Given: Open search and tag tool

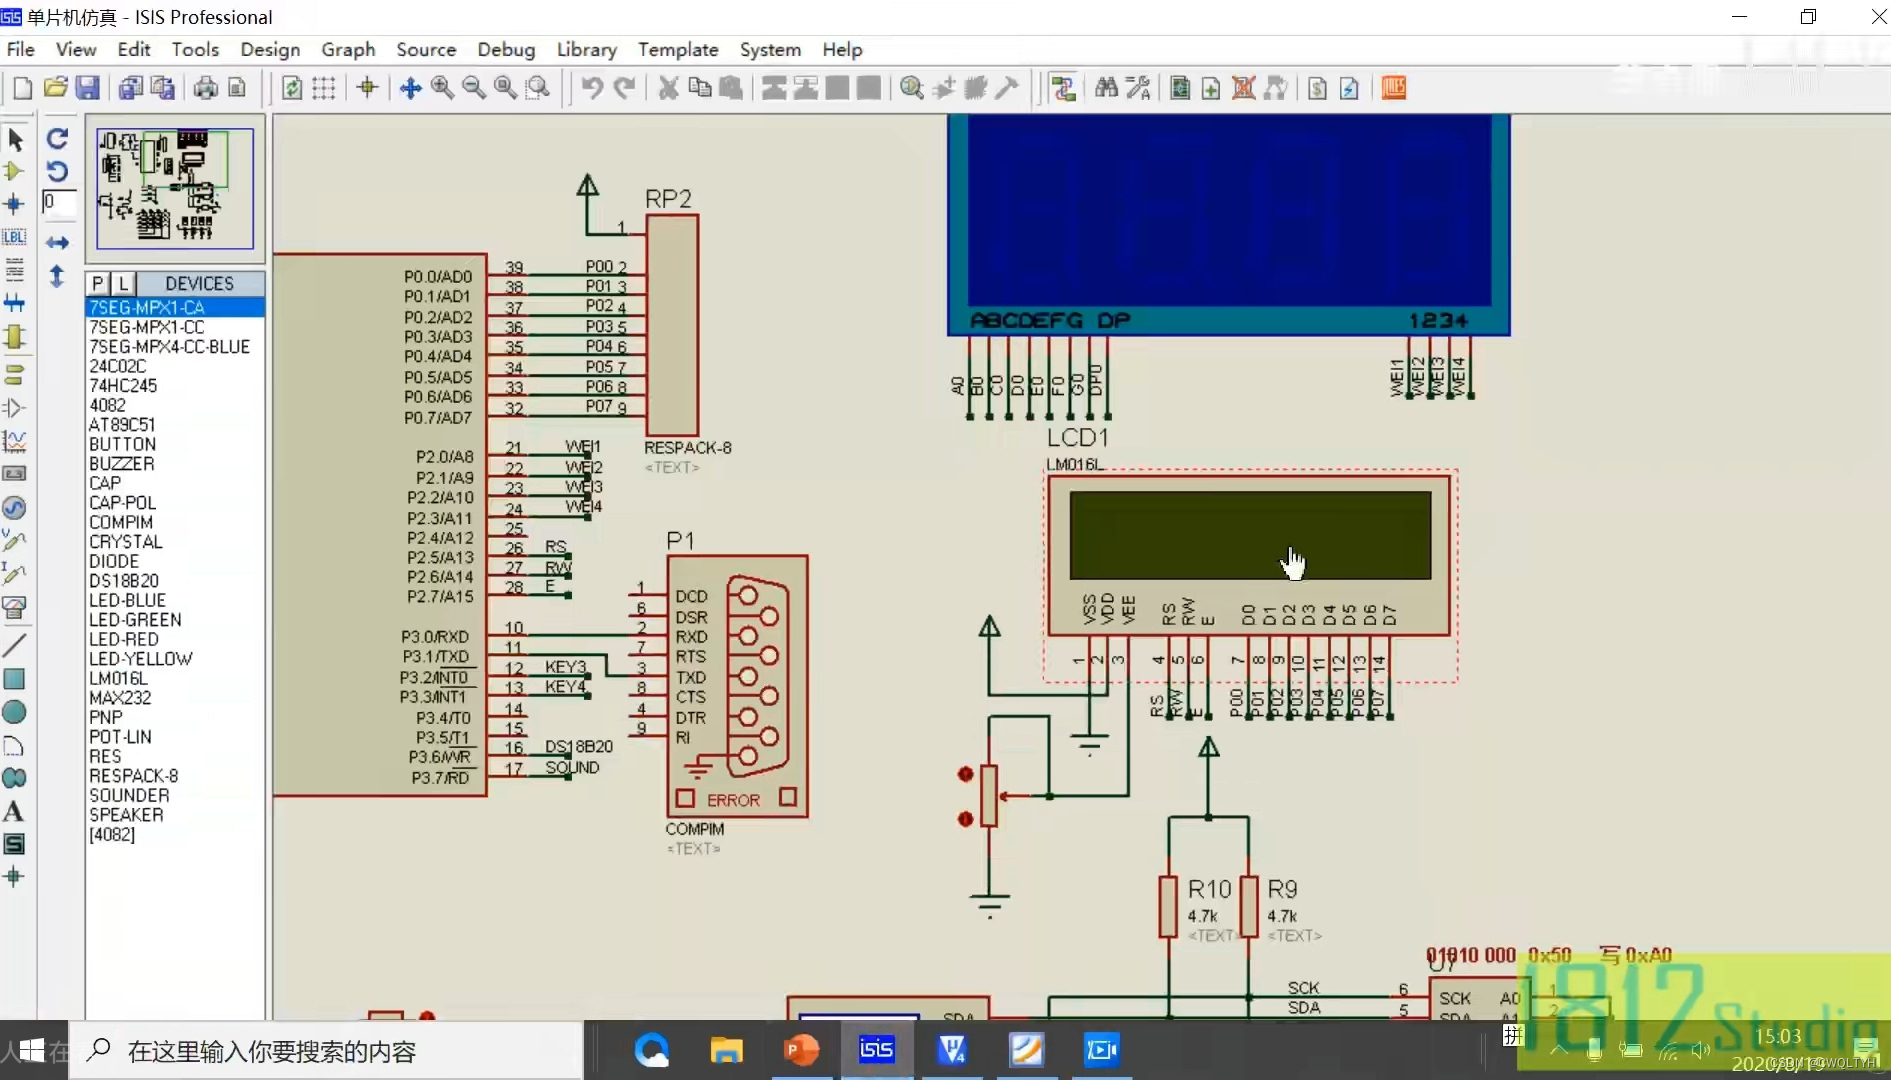Looking at the screenshot, I should point(1106,88).
